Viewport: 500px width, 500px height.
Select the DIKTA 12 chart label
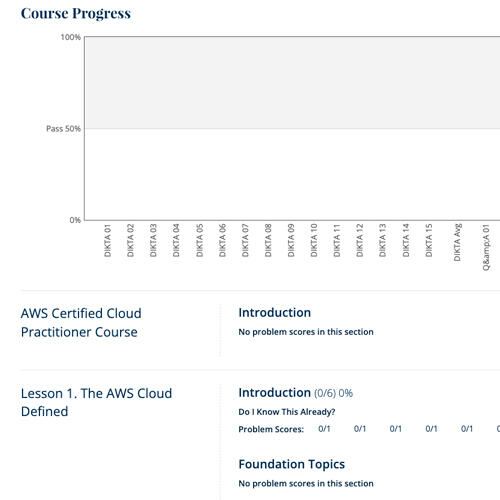pyautogui.click(x=359, y=240)
